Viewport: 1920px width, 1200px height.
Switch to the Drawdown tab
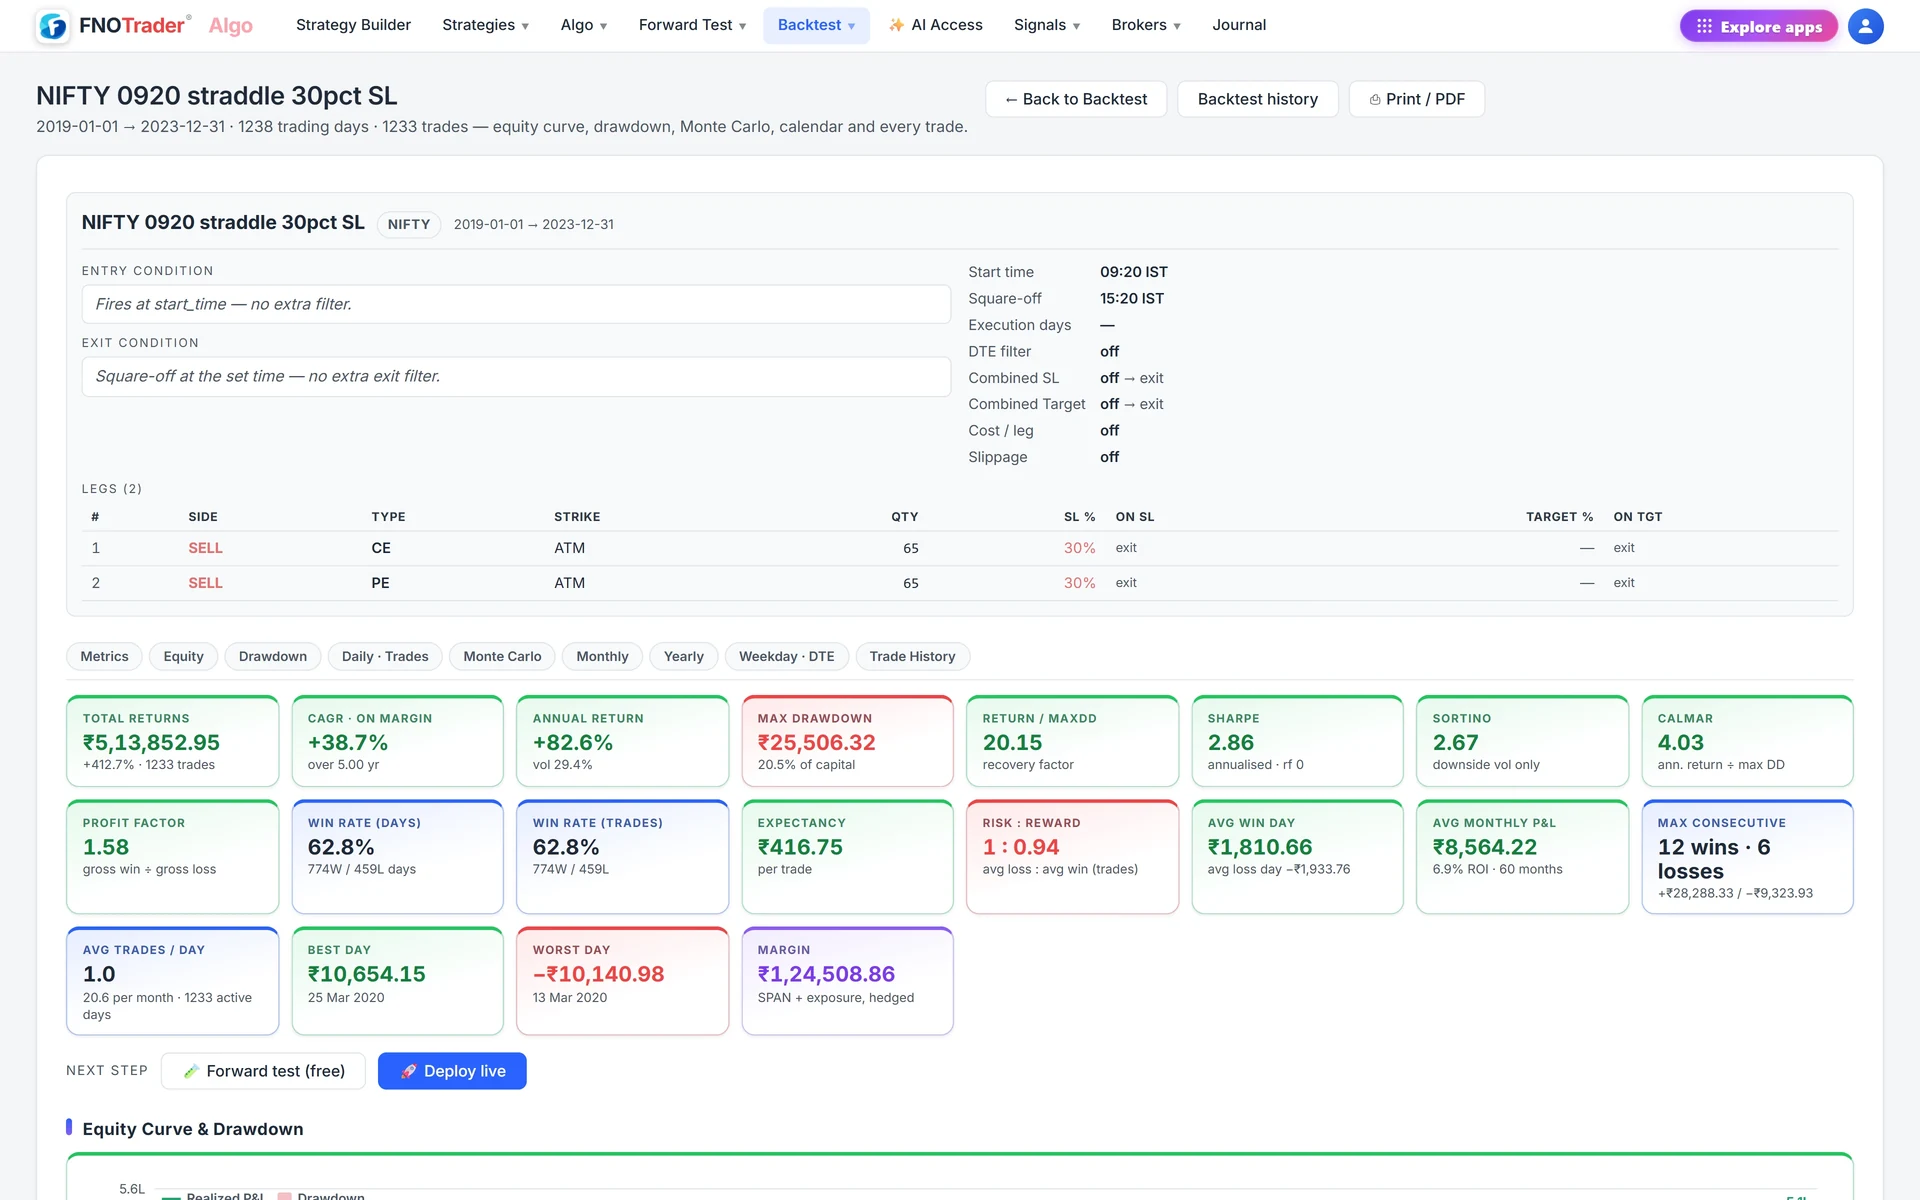pyautogui.click(x=273, y=656)
